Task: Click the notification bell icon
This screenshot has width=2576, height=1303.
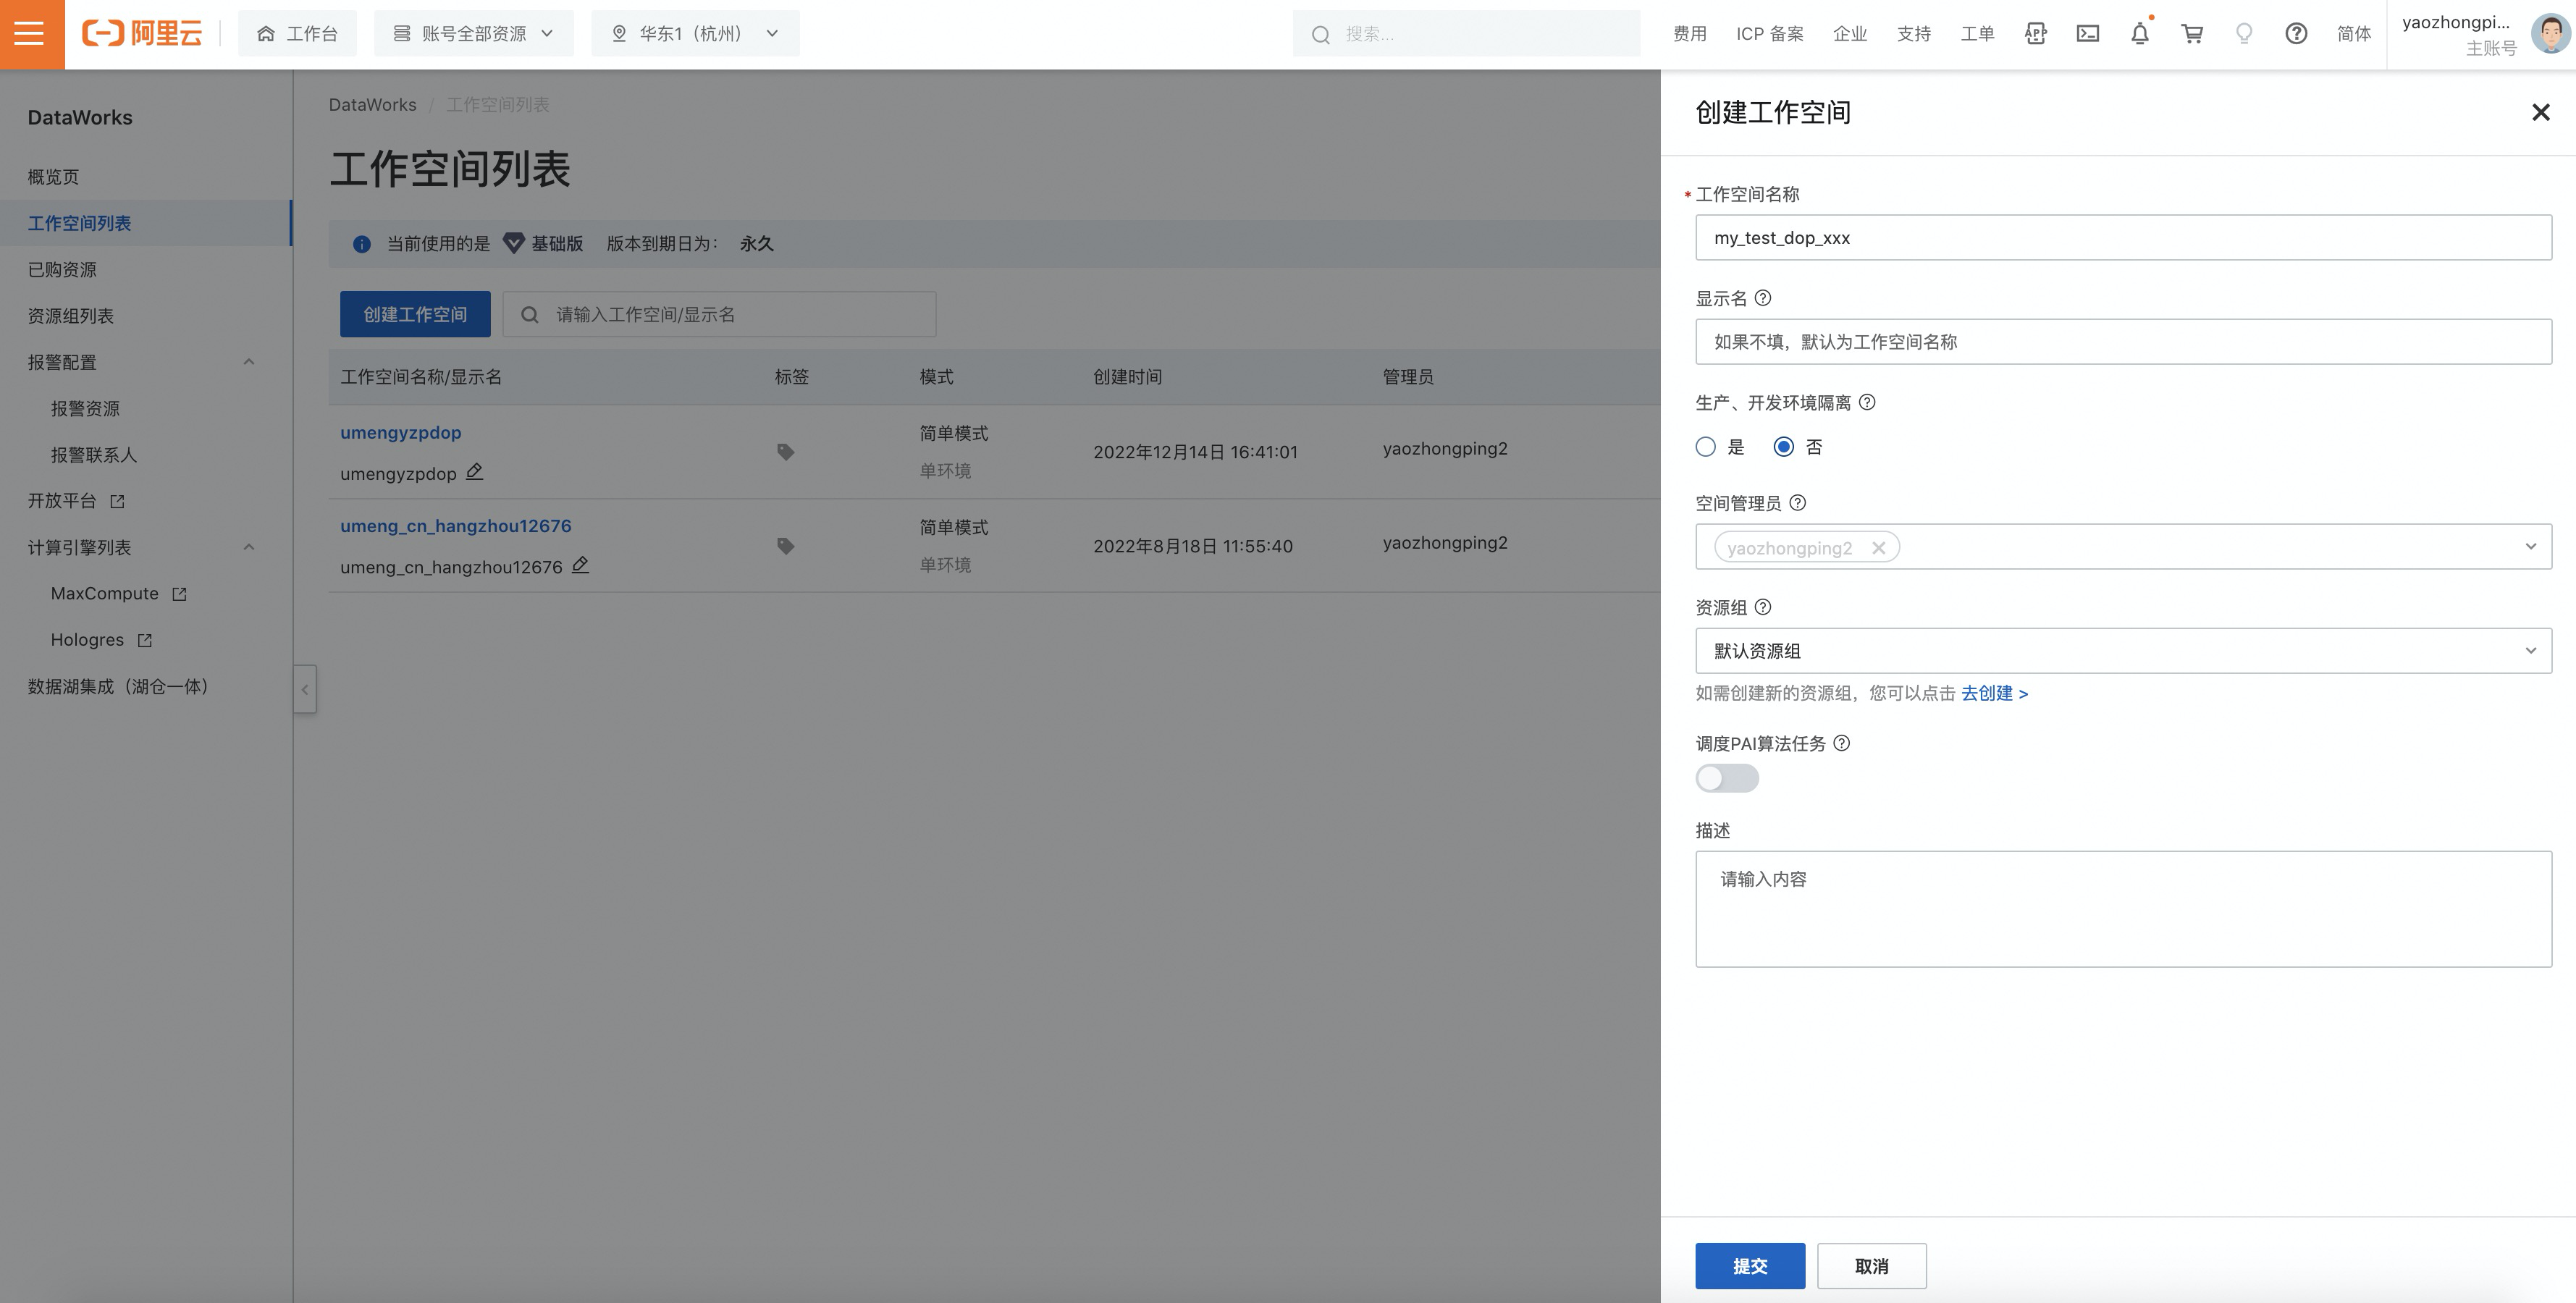Action: [2139, 34]
